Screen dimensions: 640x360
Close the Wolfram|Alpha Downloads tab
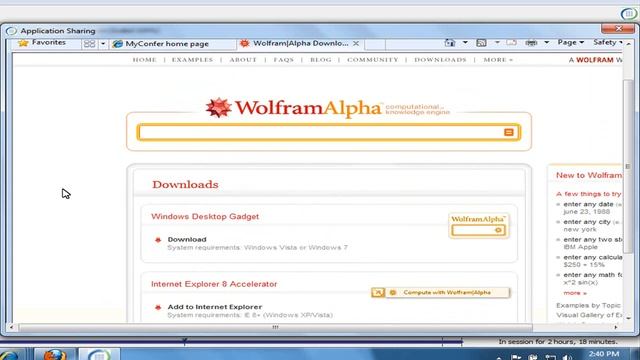(x=356, y=43)
